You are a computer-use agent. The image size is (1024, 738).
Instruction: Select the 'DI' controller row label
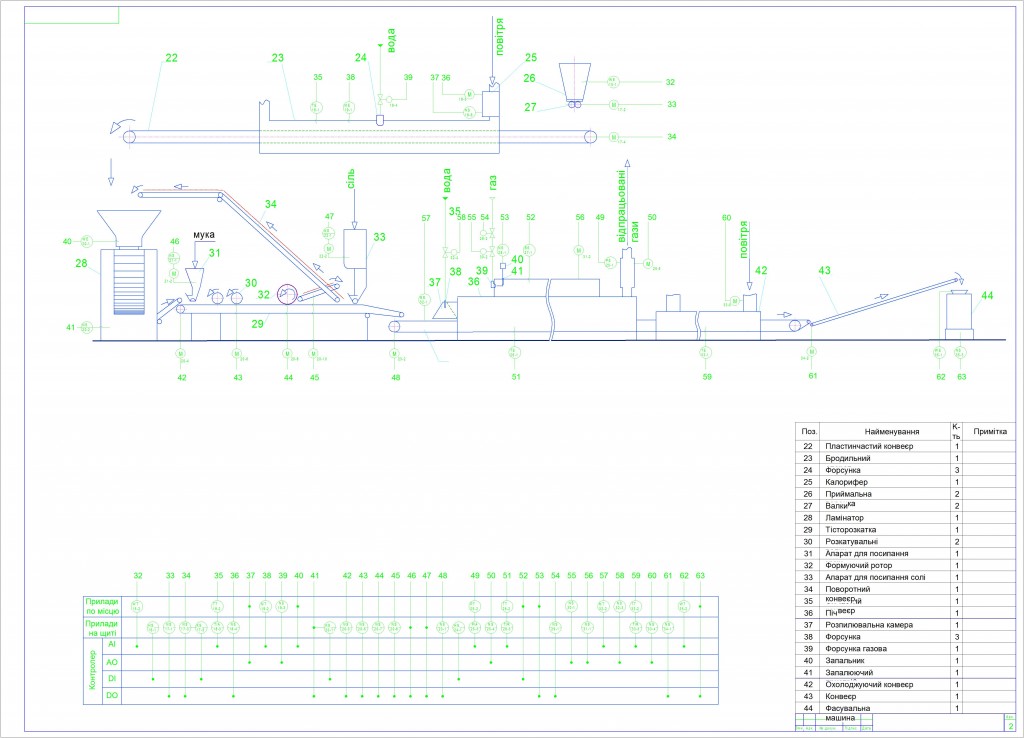(x=112, y=679)
